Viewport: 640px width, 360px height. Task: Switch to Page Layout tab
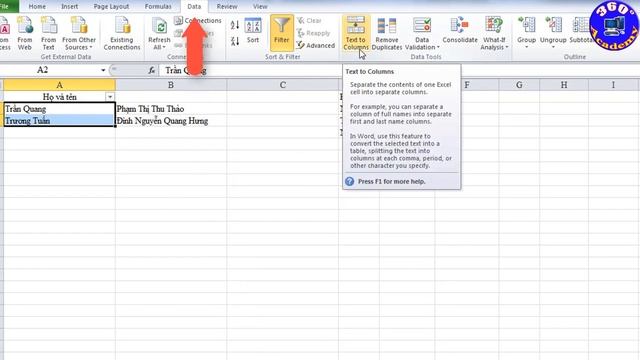111,7
